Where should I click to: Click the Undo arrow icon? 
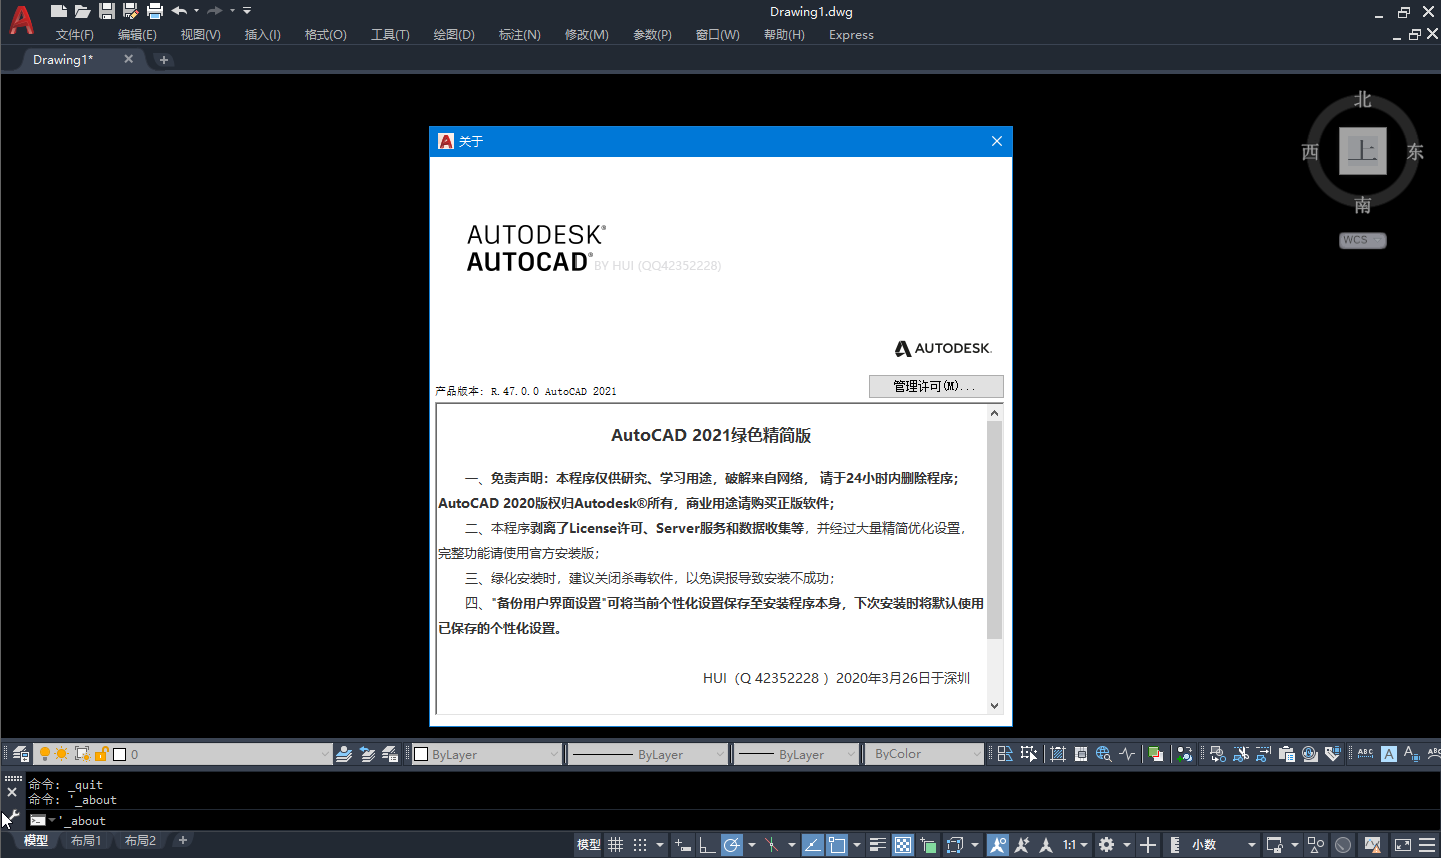[179, 11]
